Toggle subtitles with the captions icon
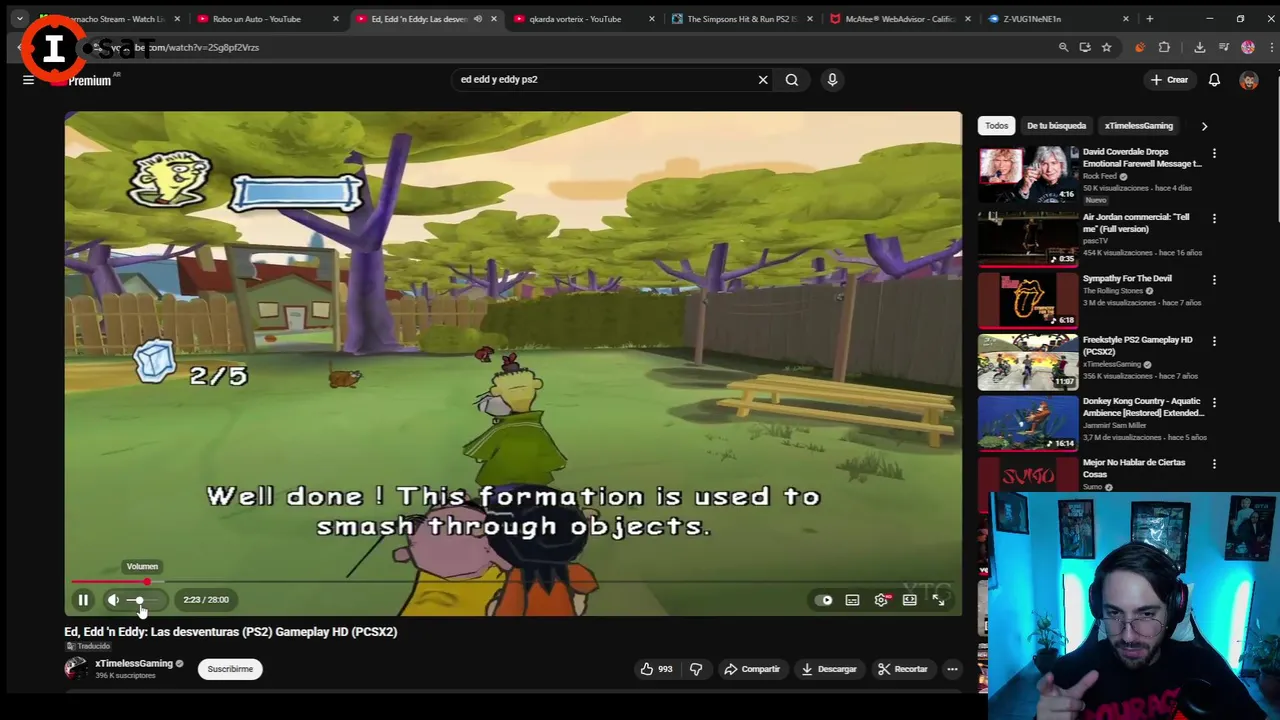Image resolution: width=1280 pixels, height=720 pixels. 852,600
